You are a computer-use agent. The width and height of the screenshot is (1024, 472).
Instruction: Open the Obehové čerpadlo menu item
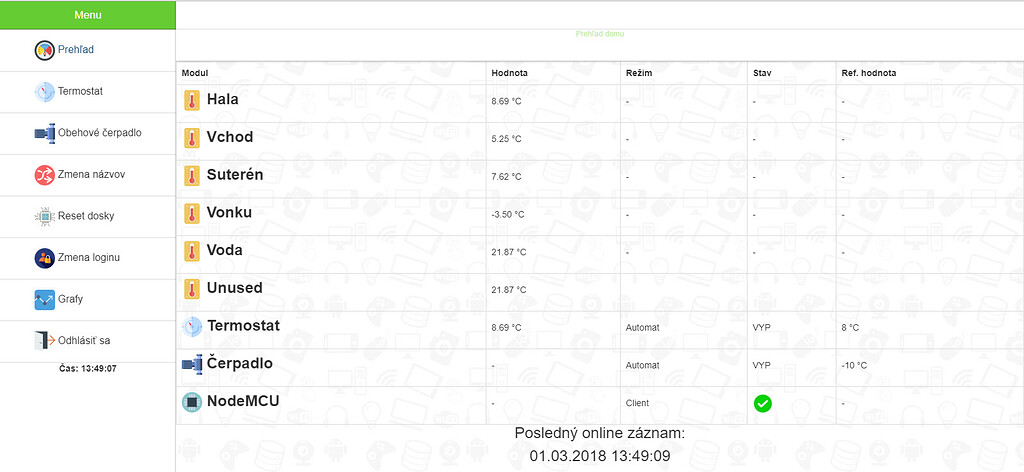coord(100,133)
